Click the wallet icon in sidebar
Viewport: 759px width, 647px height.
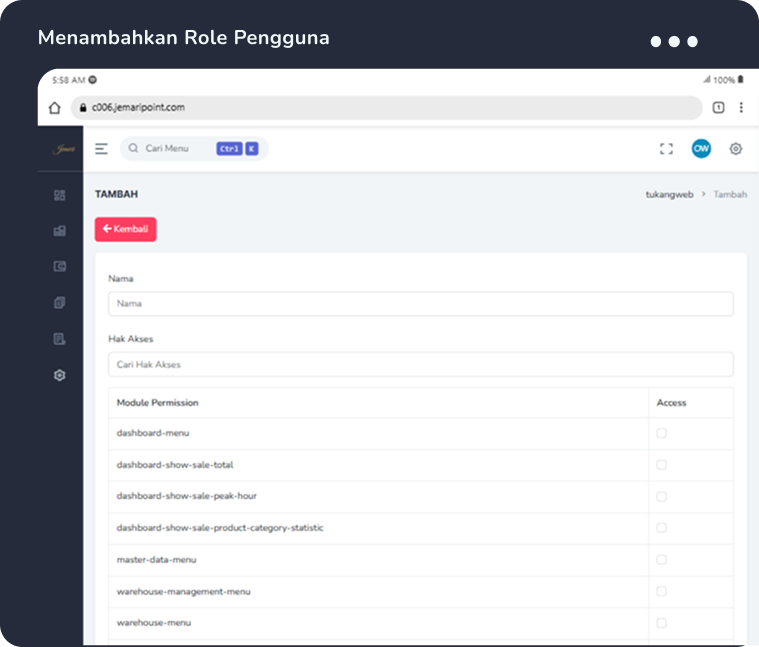[60, 267]
